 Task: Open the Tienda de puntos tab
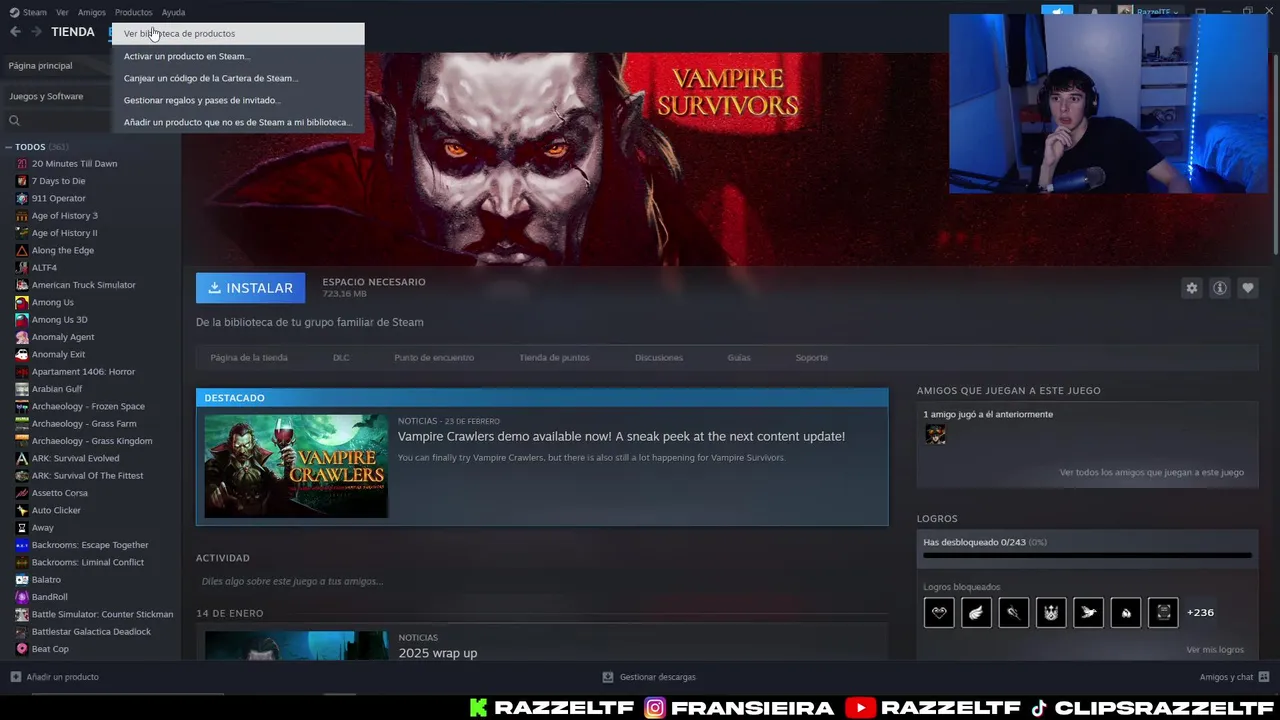point(554,357)
